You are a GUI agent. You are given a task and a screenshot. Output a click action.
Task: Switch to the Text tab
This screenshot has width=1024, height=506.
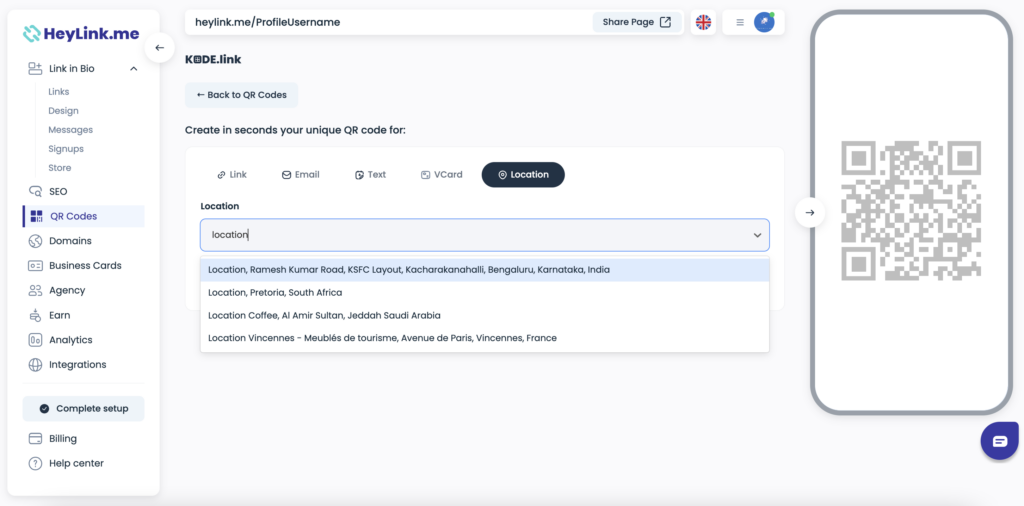pos(370,175)
